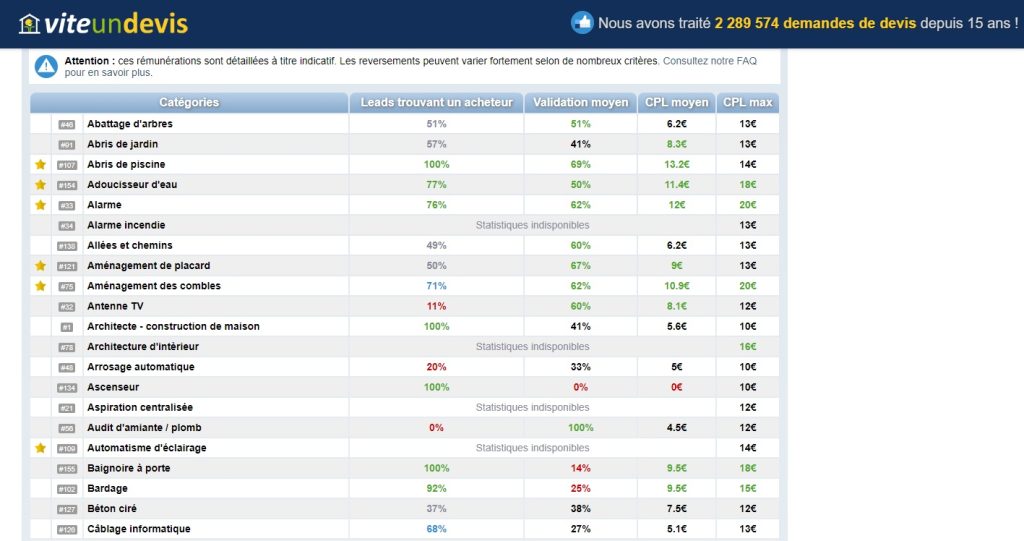The width and height of the screenshot is (1024, 541).
Task: Select the Adoucisseur d'eau category name
Action: click(132, 184)
